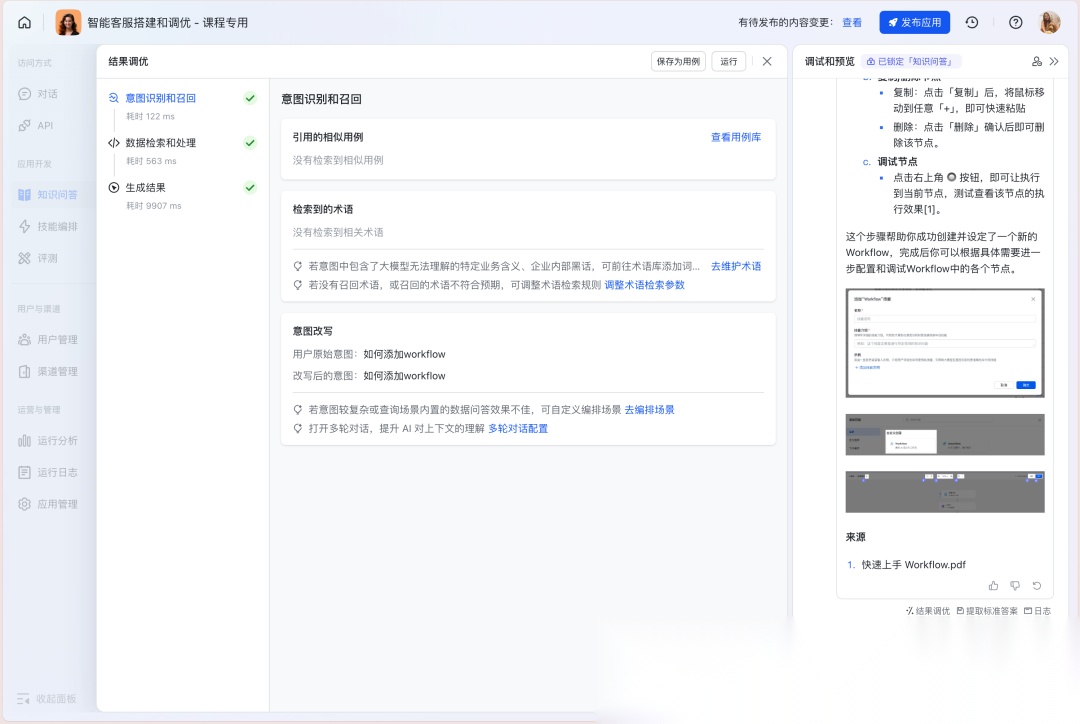Click 日志 below the answer
1080x724 pixels.
tap(1037, 611)
